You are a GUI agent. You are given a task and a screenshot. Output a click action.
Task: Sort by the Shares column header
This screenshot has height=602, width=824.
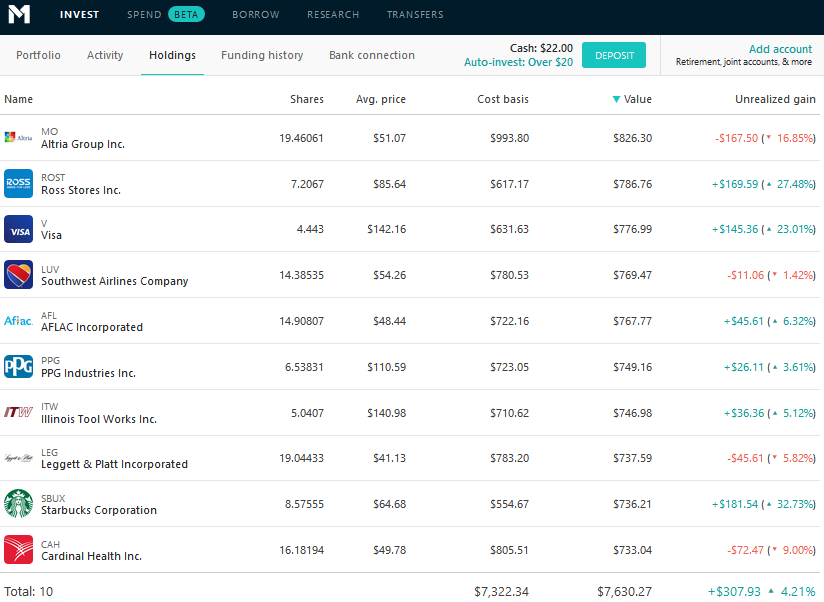[x=307, y=99]
